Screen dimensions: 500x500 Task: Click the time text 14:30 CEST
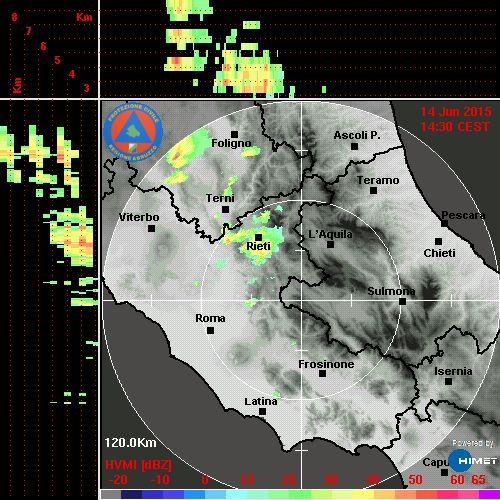pos(455,127)
